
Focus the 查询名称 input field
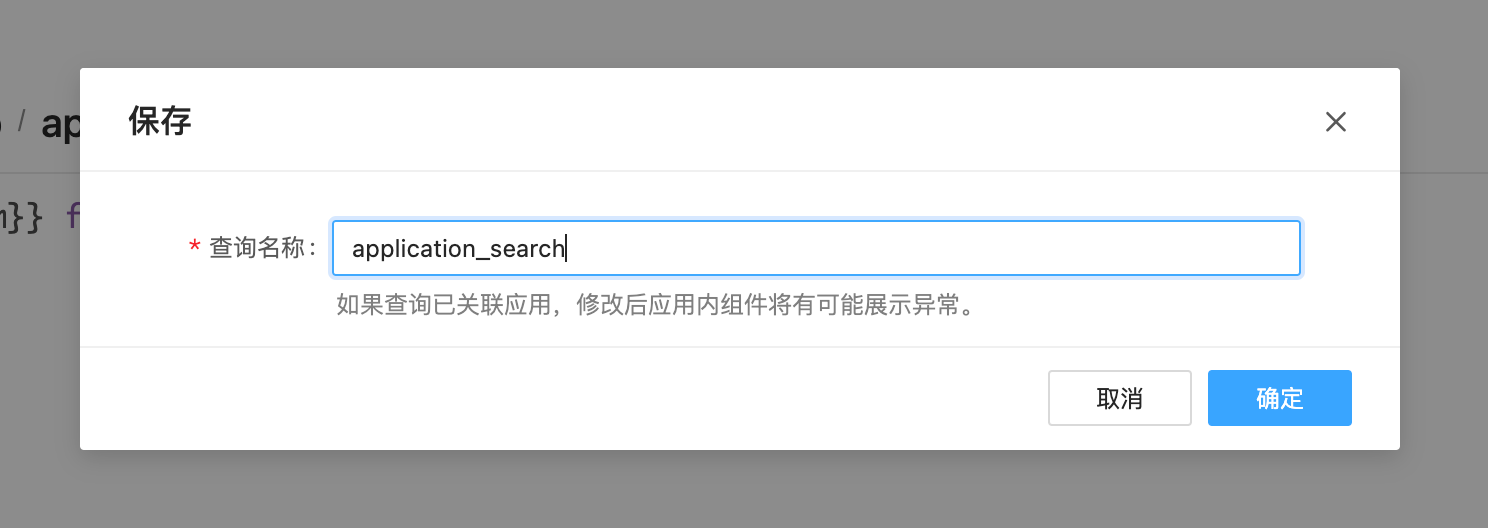tap(816, 248)
